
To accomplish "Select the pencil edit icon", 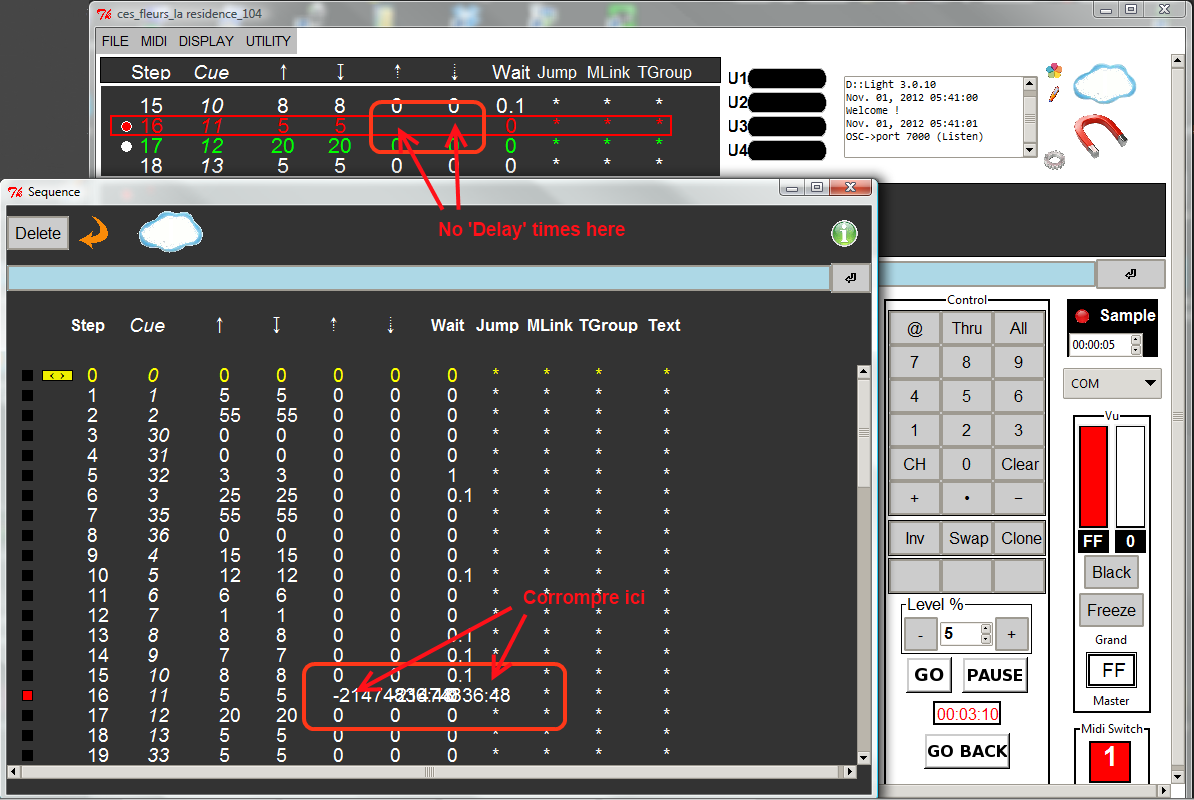I will (1053, 94).
